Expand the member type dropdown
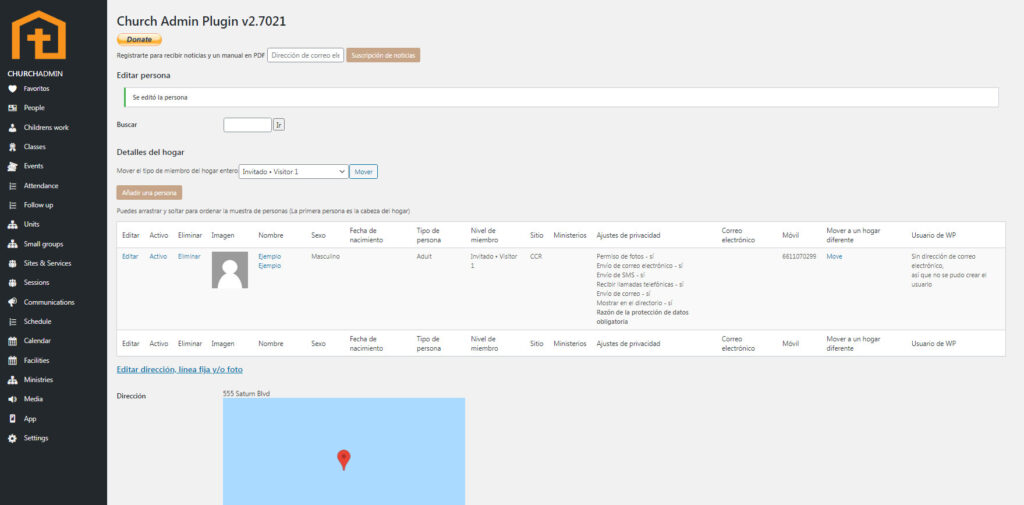 [x=293, y=172]
